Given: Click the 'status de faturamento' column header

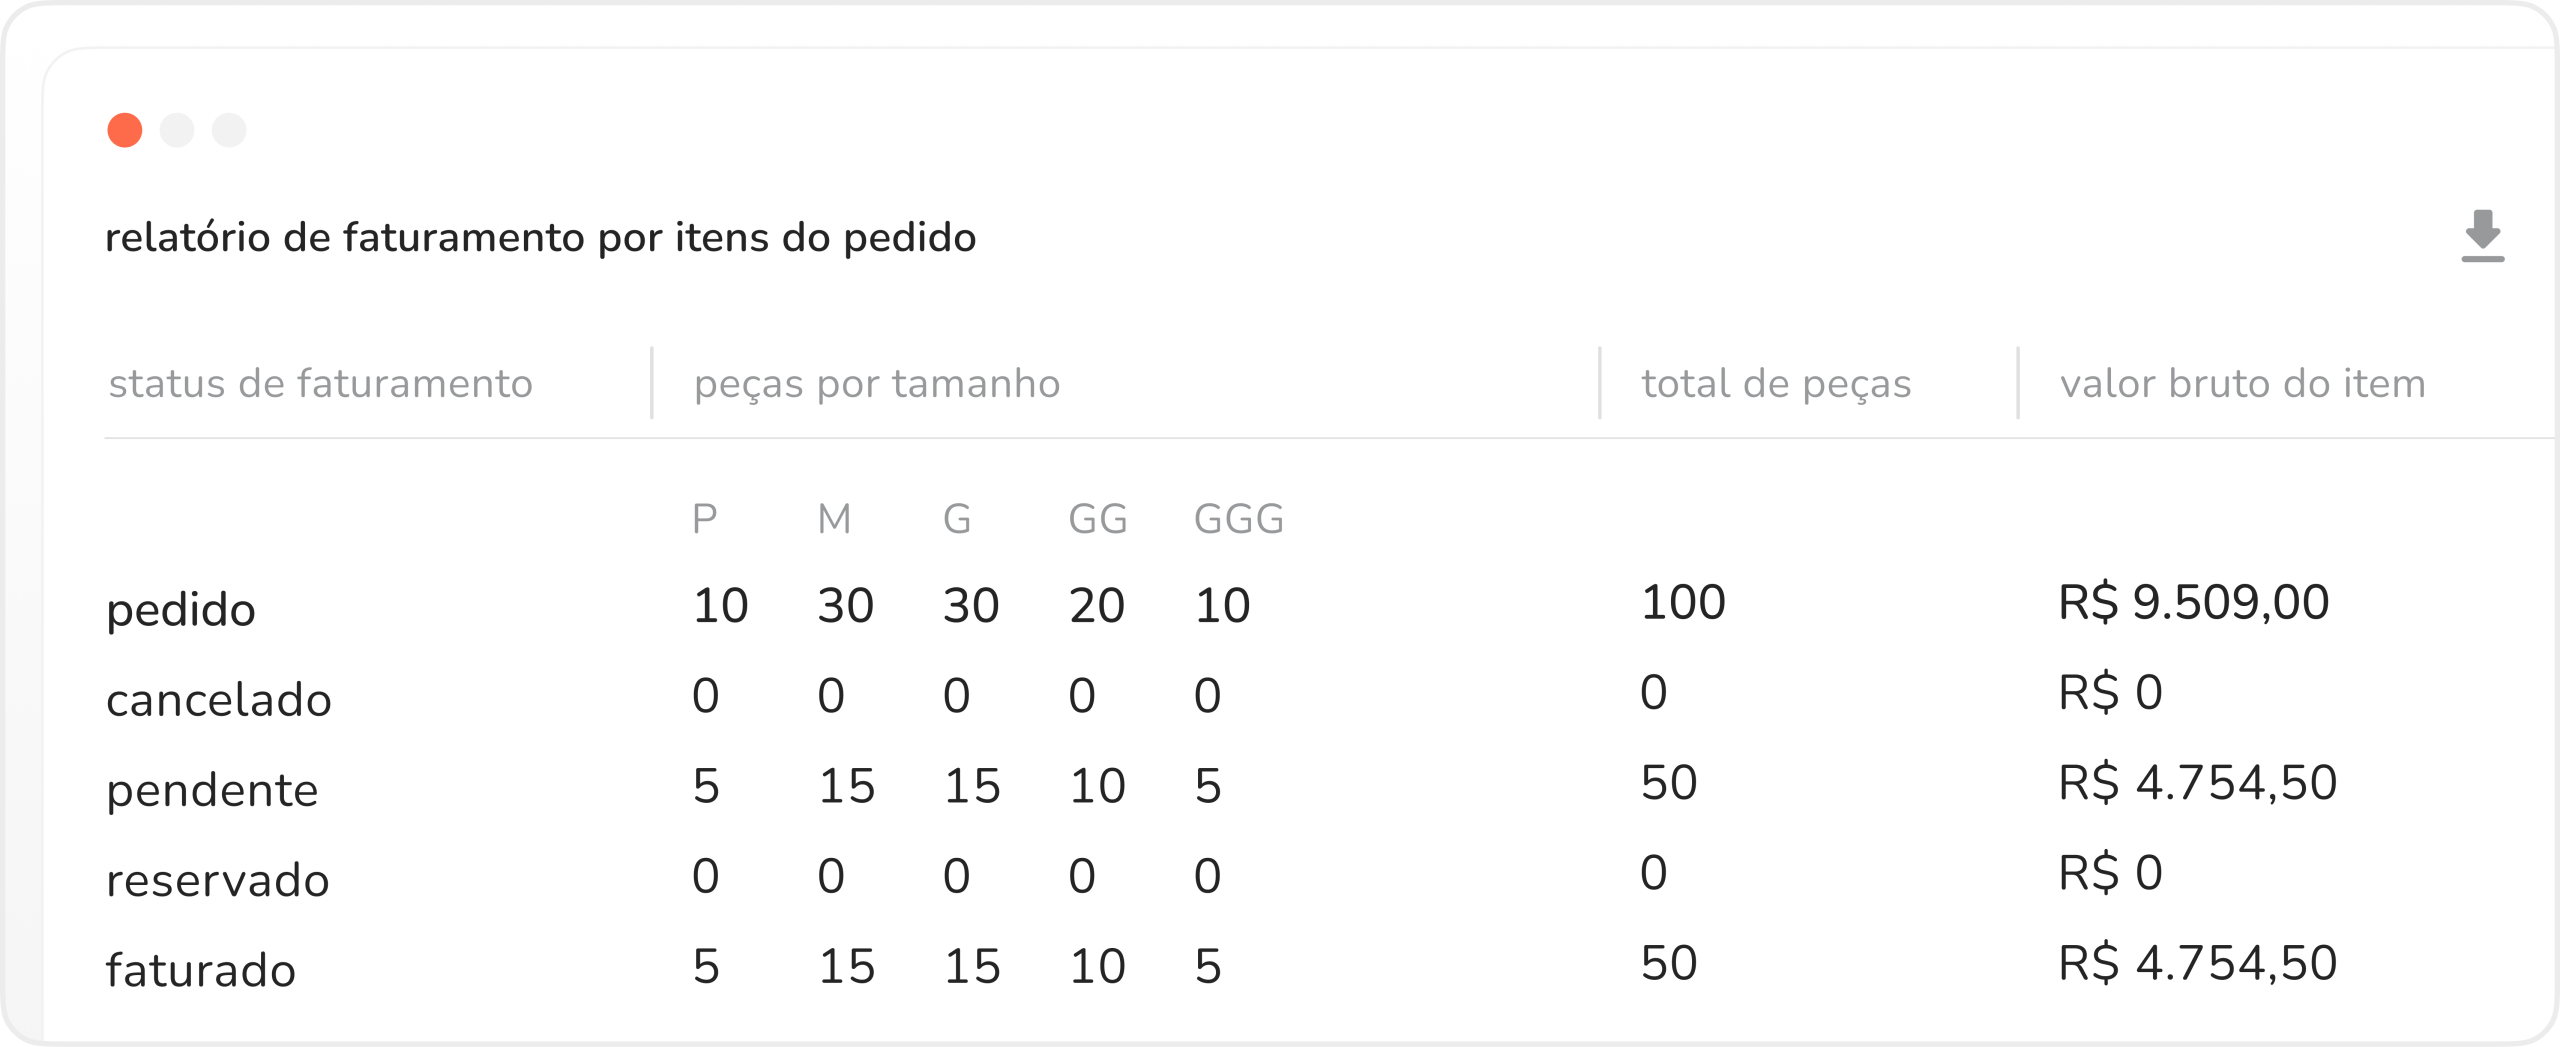Looking at the screenshot, I should [320, 384].
